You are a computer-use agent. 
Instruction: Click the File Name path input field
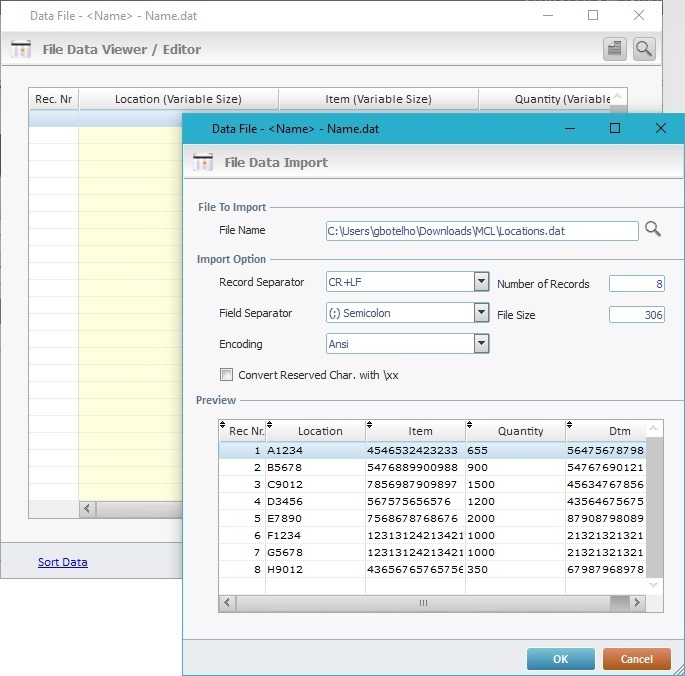coord(481,231)
